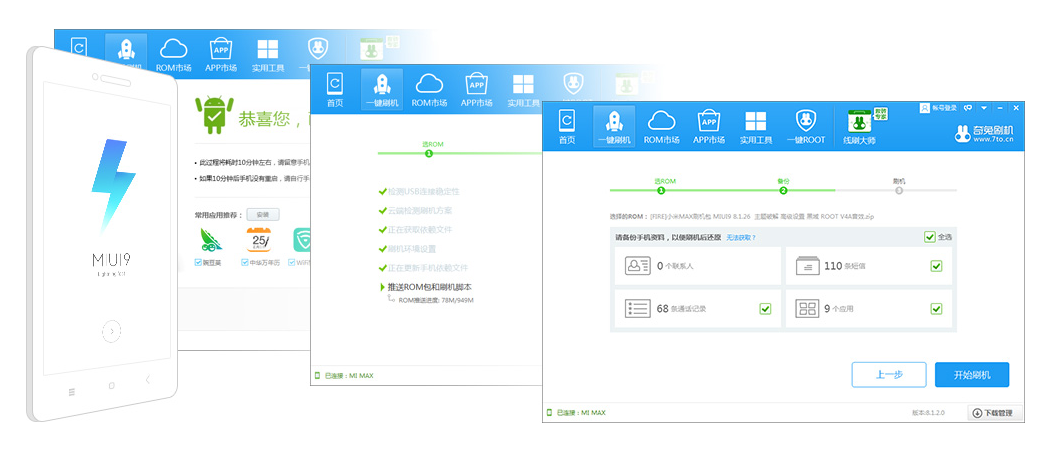Open 实用工具 grid in middle window
1044x462 pixels.
tap(523, 90)
